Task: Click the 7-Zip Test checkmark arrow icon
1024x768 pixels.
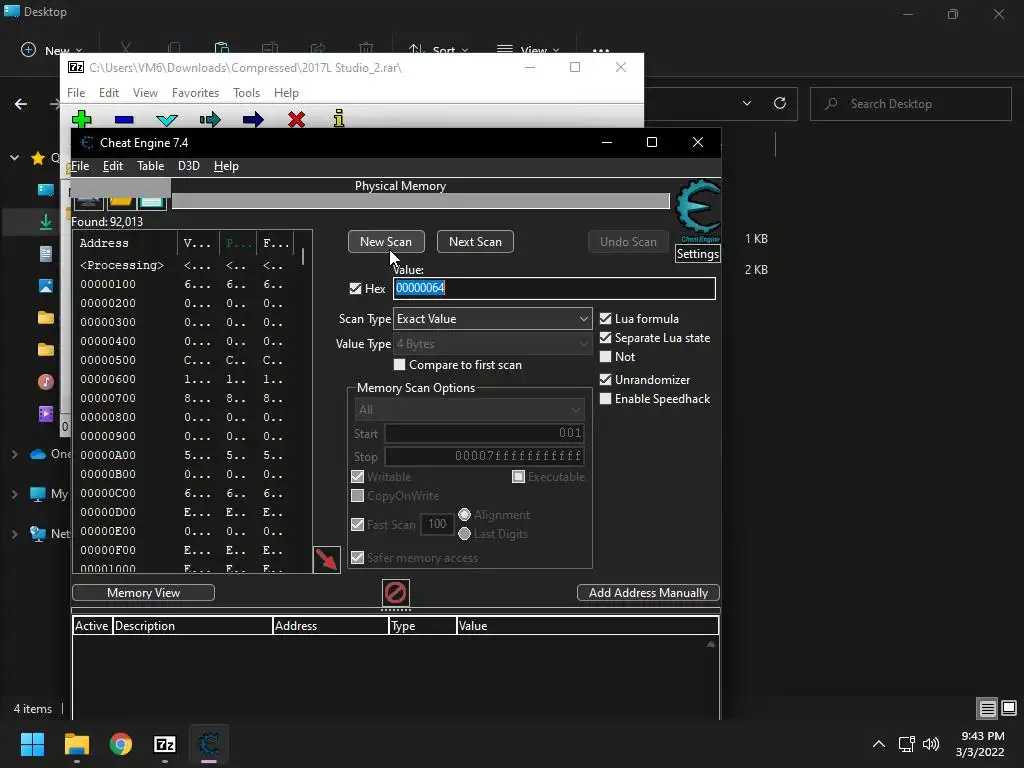Action: 167,120
